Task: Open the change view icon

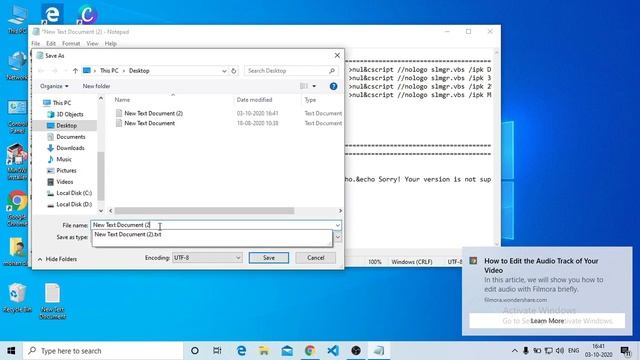Action: (x=304, y=86)
